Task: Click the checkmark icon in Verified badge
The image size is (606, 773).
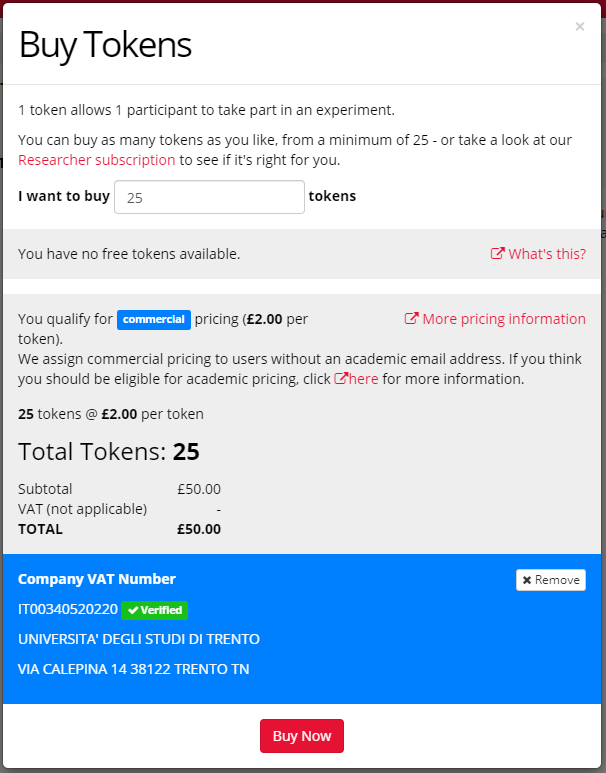Action: pos(133,610)
